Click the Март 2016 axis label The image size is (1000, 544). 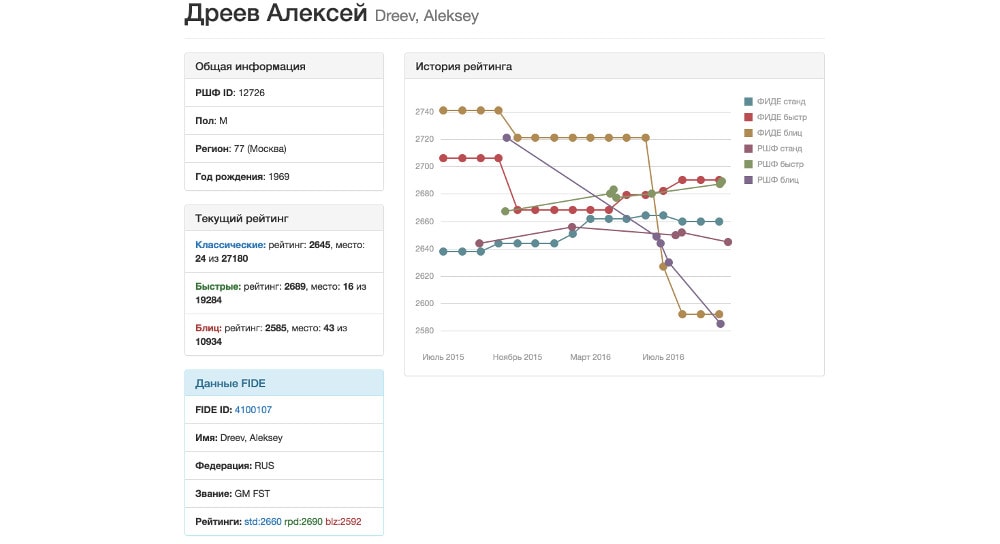pos(590,357)
